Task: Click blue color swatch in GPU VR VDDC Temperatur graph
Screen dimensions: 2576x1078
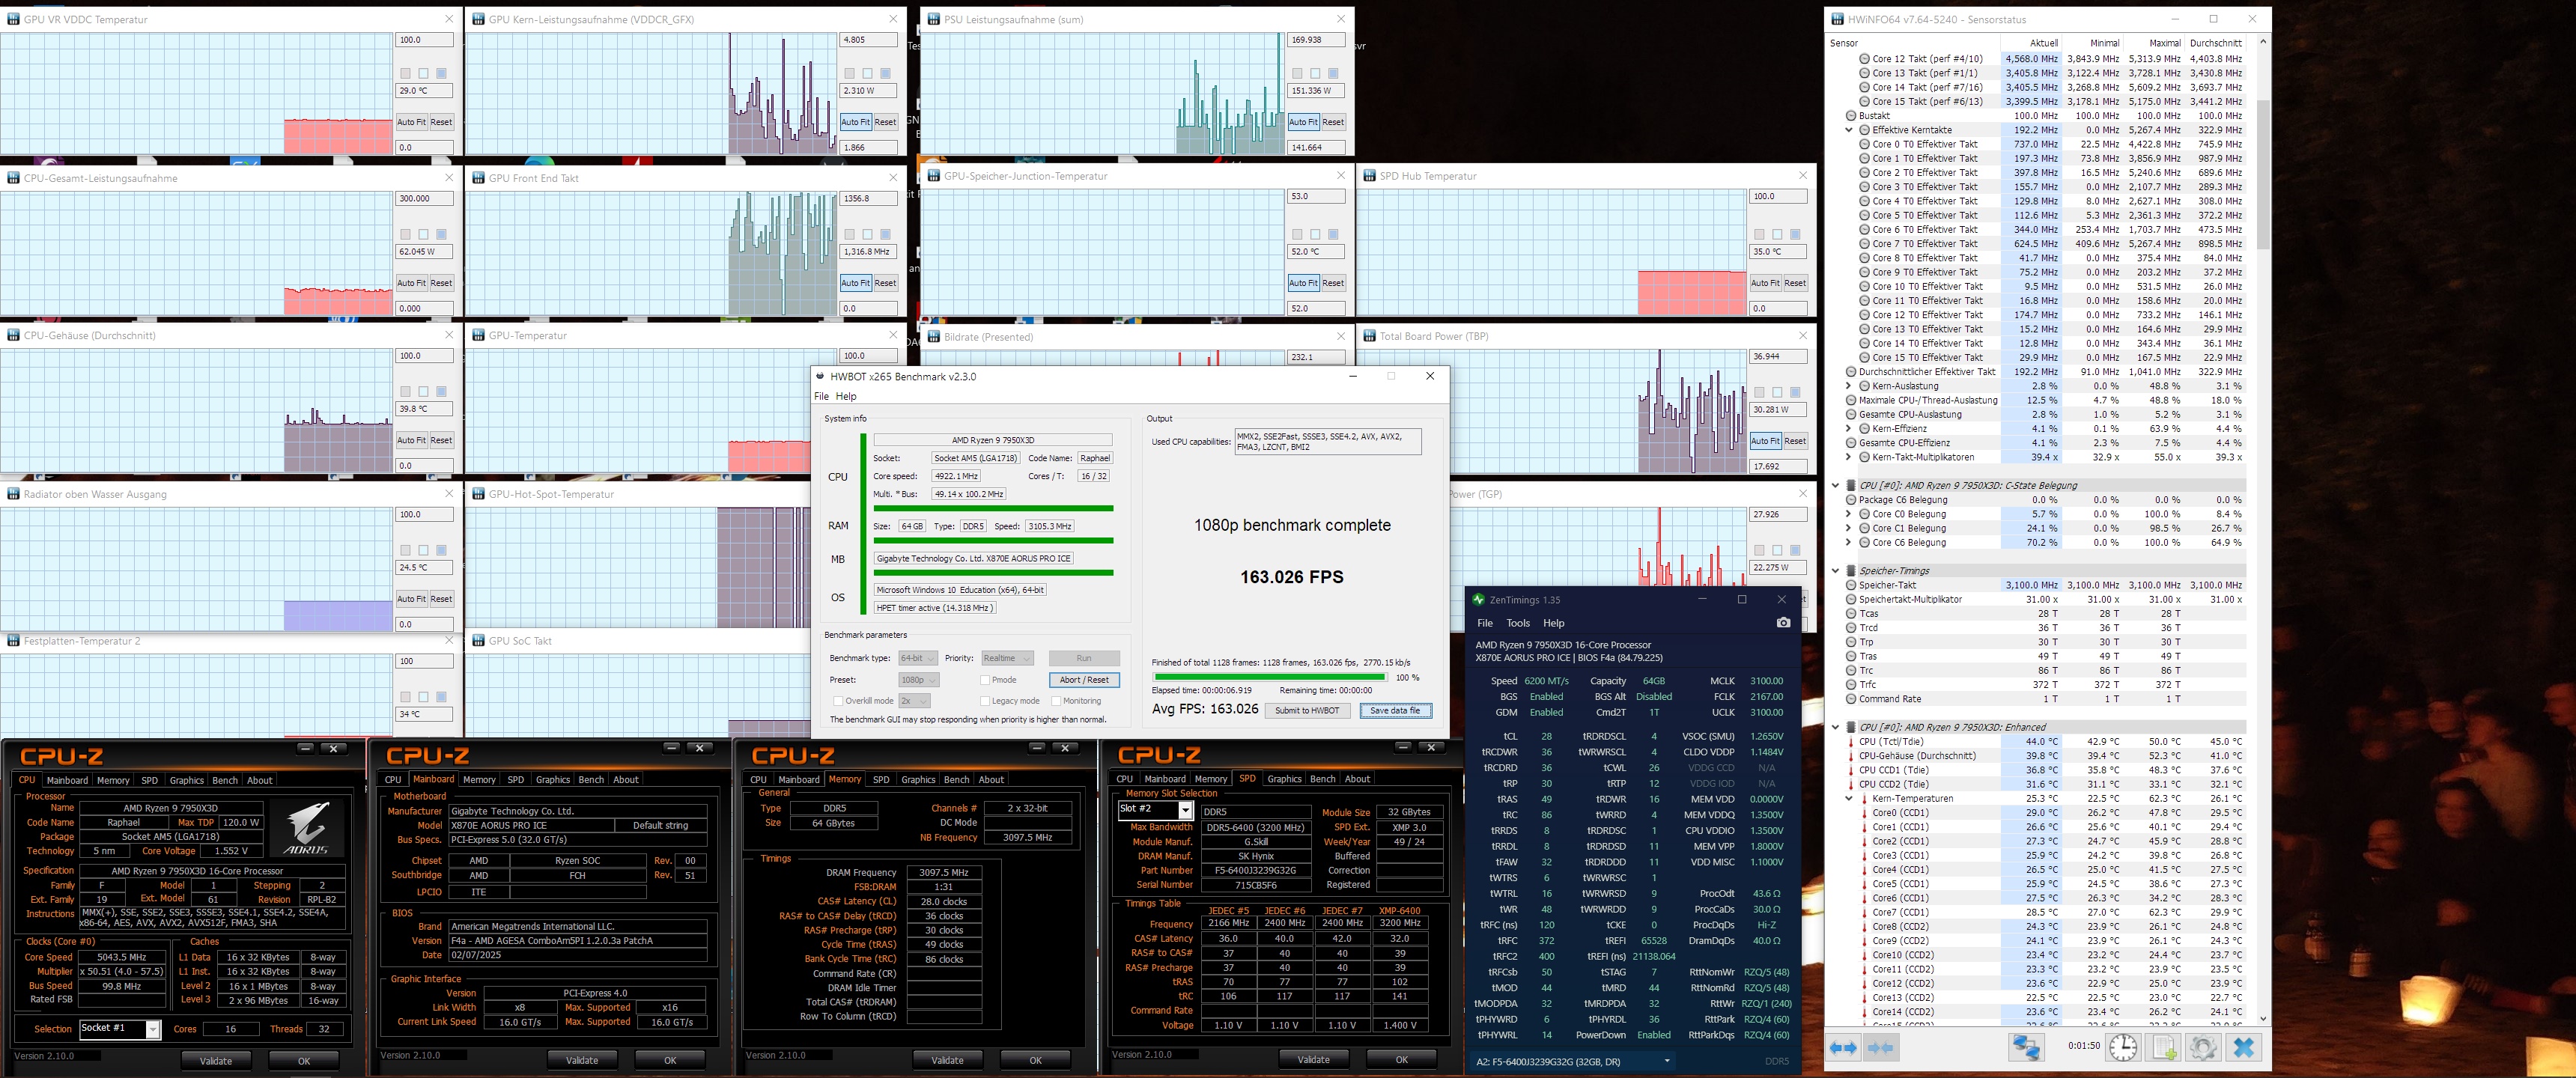Action: [x=441, y=73]
